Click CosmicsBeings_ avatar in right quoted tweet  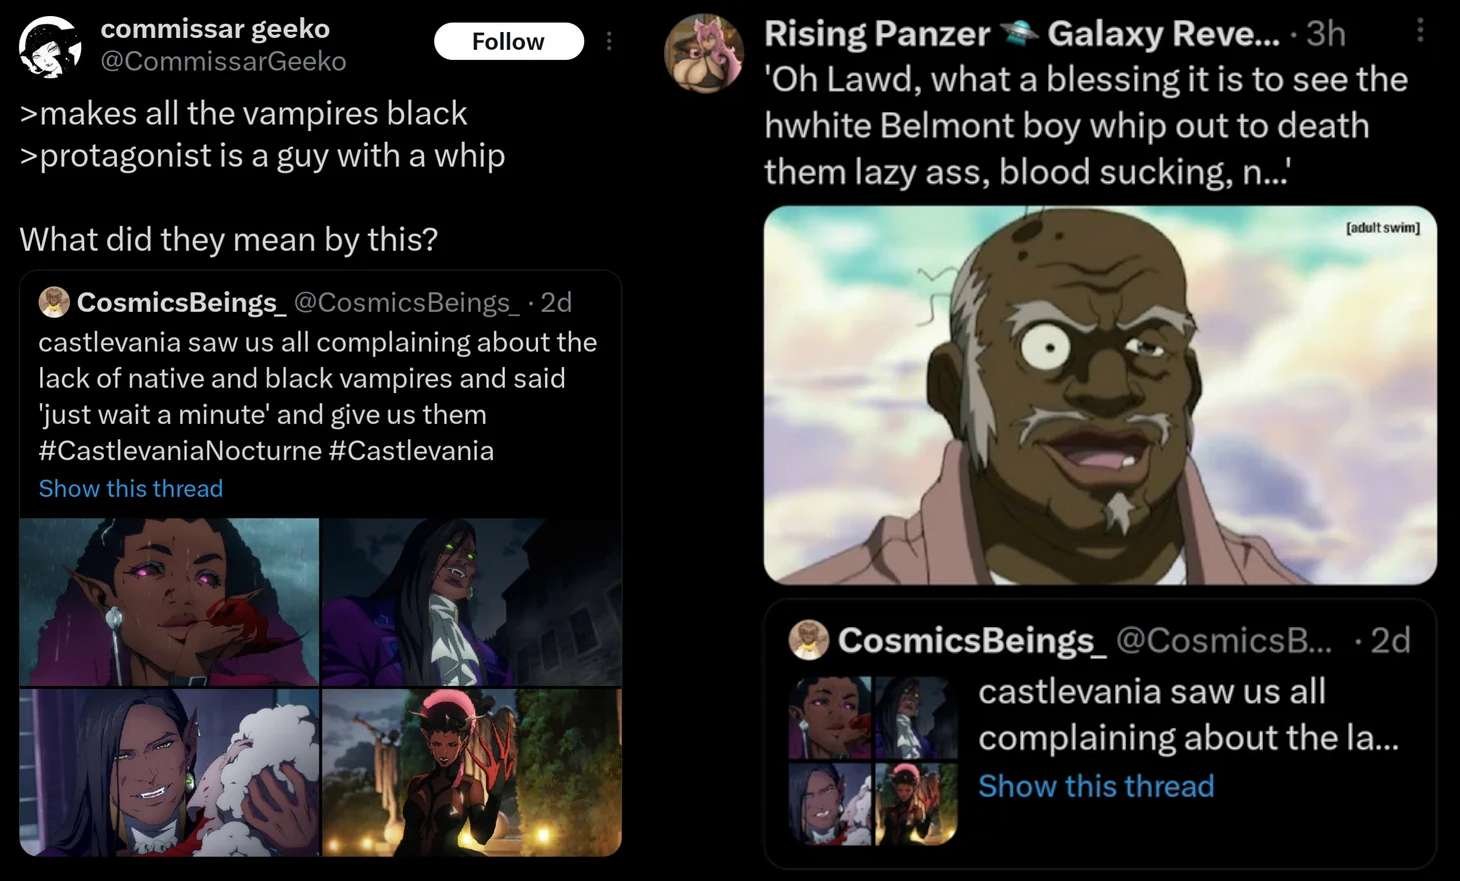pos(809,640)
